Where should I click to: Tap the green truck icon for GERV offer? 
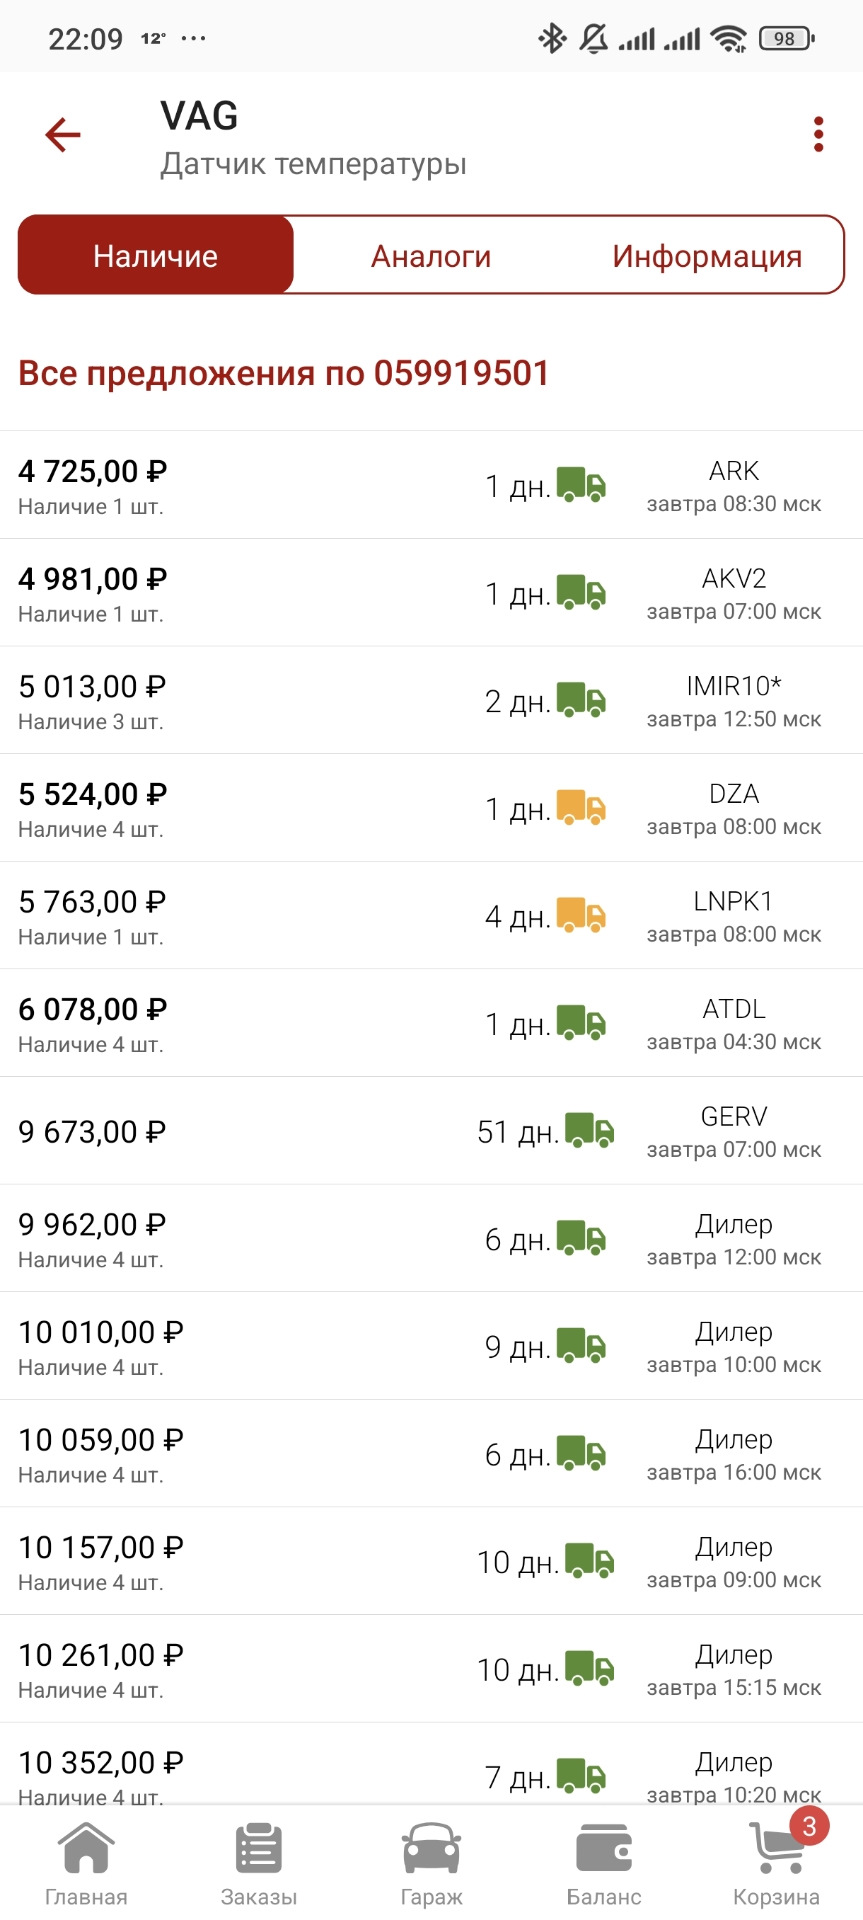click(x=590, y=1131)
